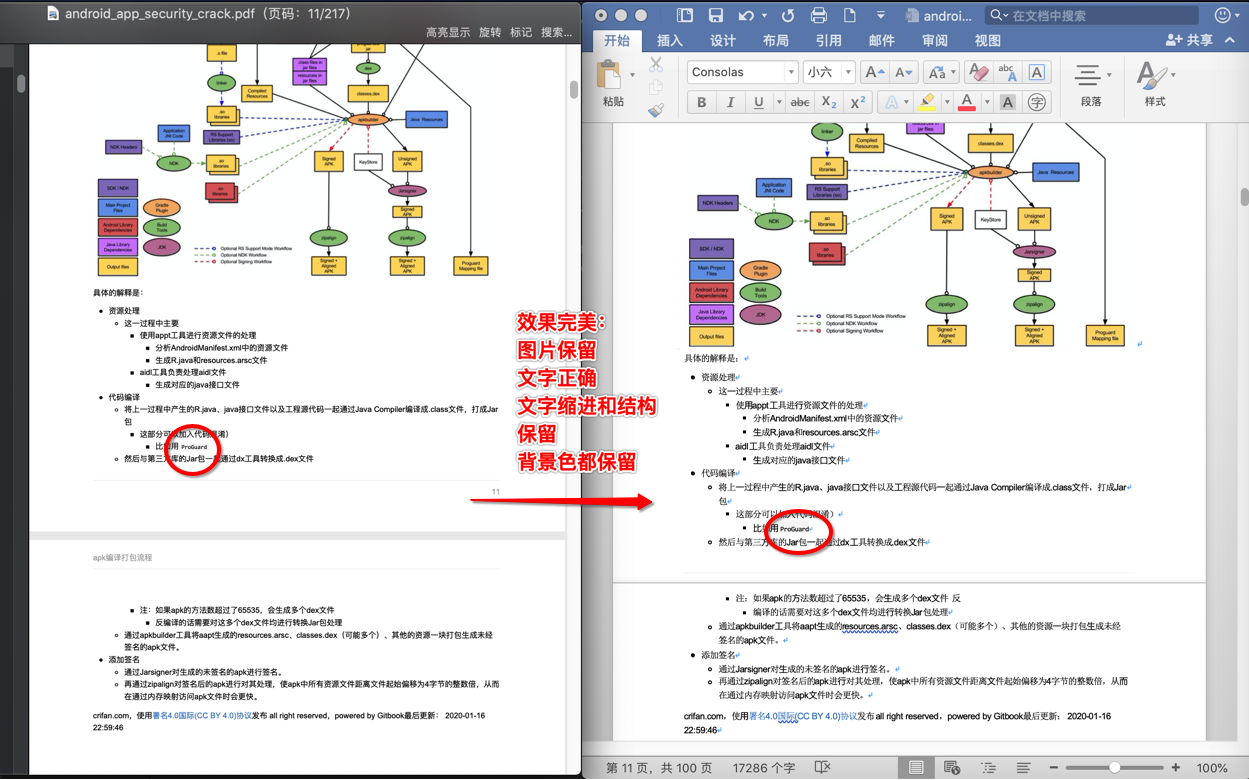Image resolution: width=1249 pixels, height=780 pixels.
Task: Open the paste options dropdown arrow
Action: point(632,75)
